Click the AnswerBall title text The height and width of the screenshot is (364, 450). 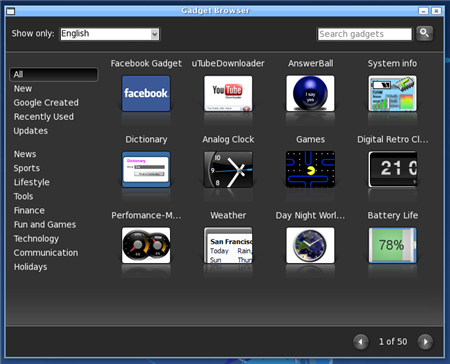click(310, 63)
